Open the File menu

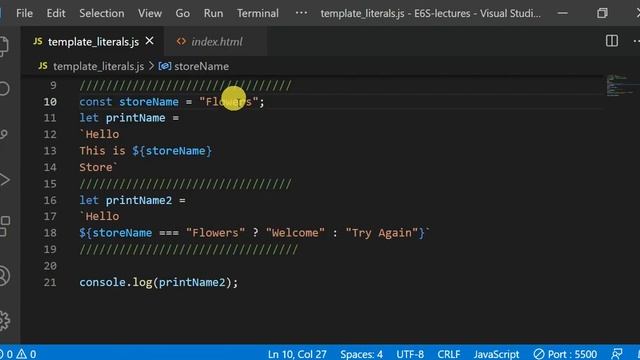pos(24,13)
